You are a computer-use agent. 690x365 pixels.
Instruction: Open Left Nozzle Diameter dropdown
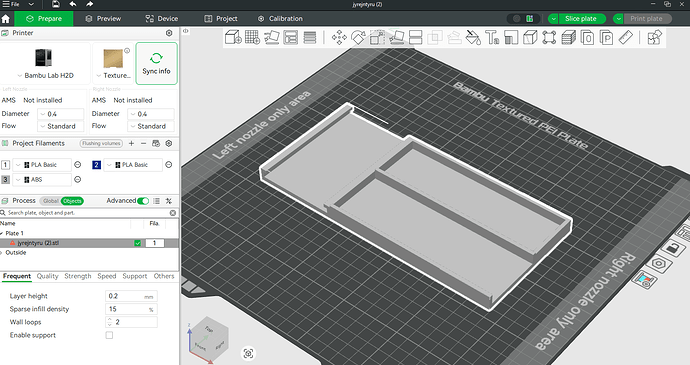[x=60, y=114]
